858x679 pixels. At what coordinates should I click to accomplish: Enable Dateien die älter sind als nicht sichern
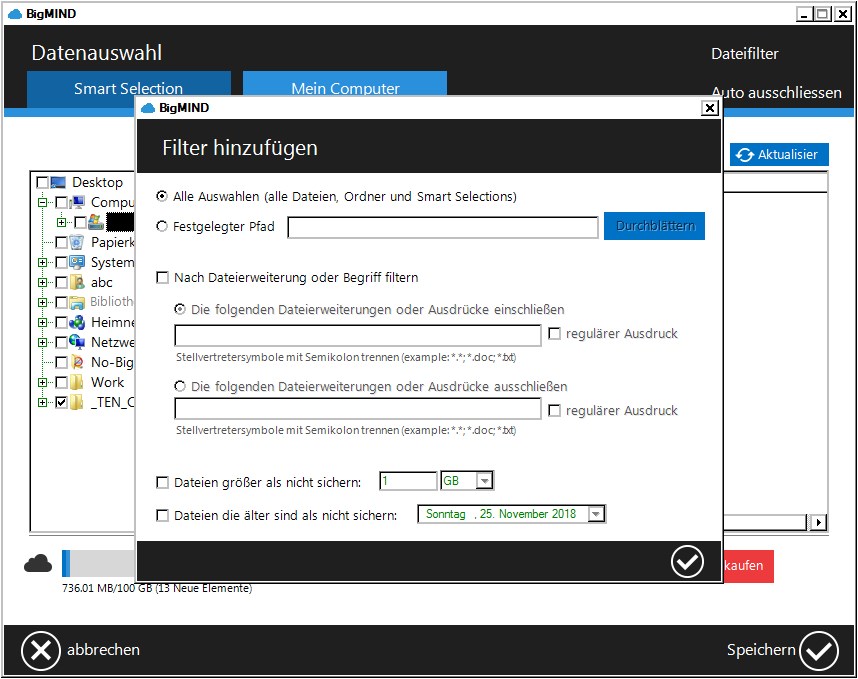163,515
